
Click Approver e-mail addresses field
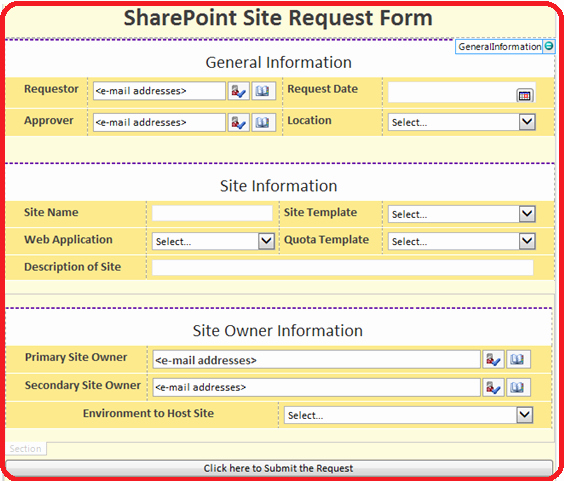tap(159, 123)
